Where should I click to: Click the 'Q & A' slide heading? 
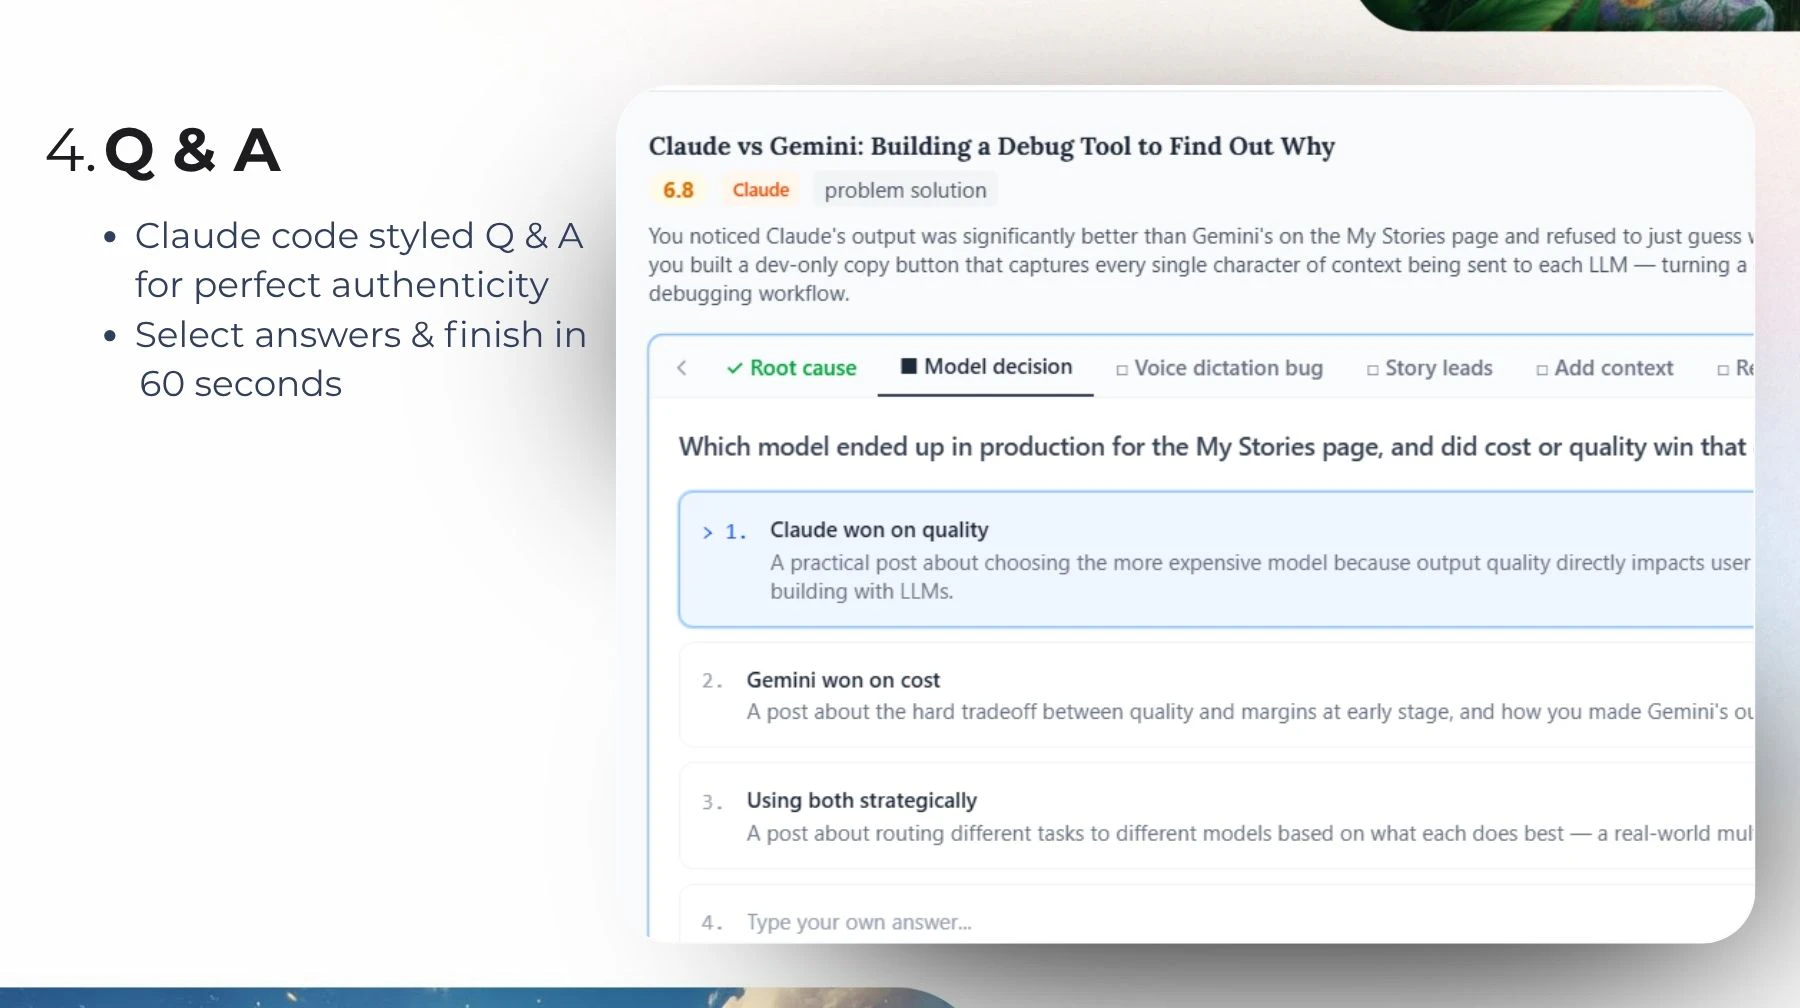click(x=192, y=151)
